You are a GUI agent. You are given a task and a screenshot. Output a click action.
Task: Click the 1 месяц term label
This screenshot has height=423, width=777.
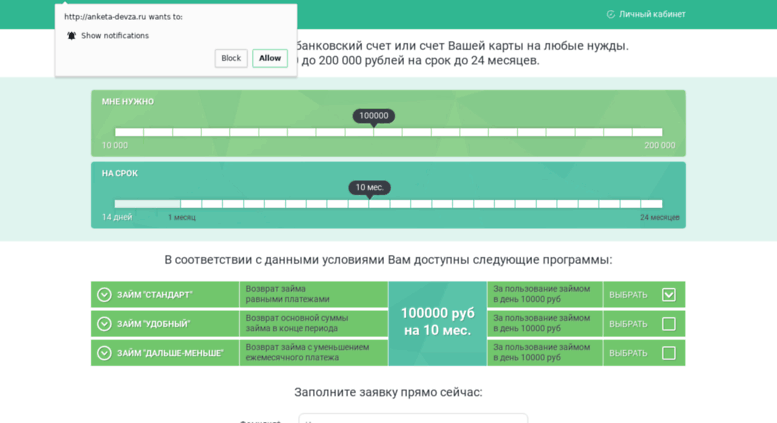[x=181, y=217]
